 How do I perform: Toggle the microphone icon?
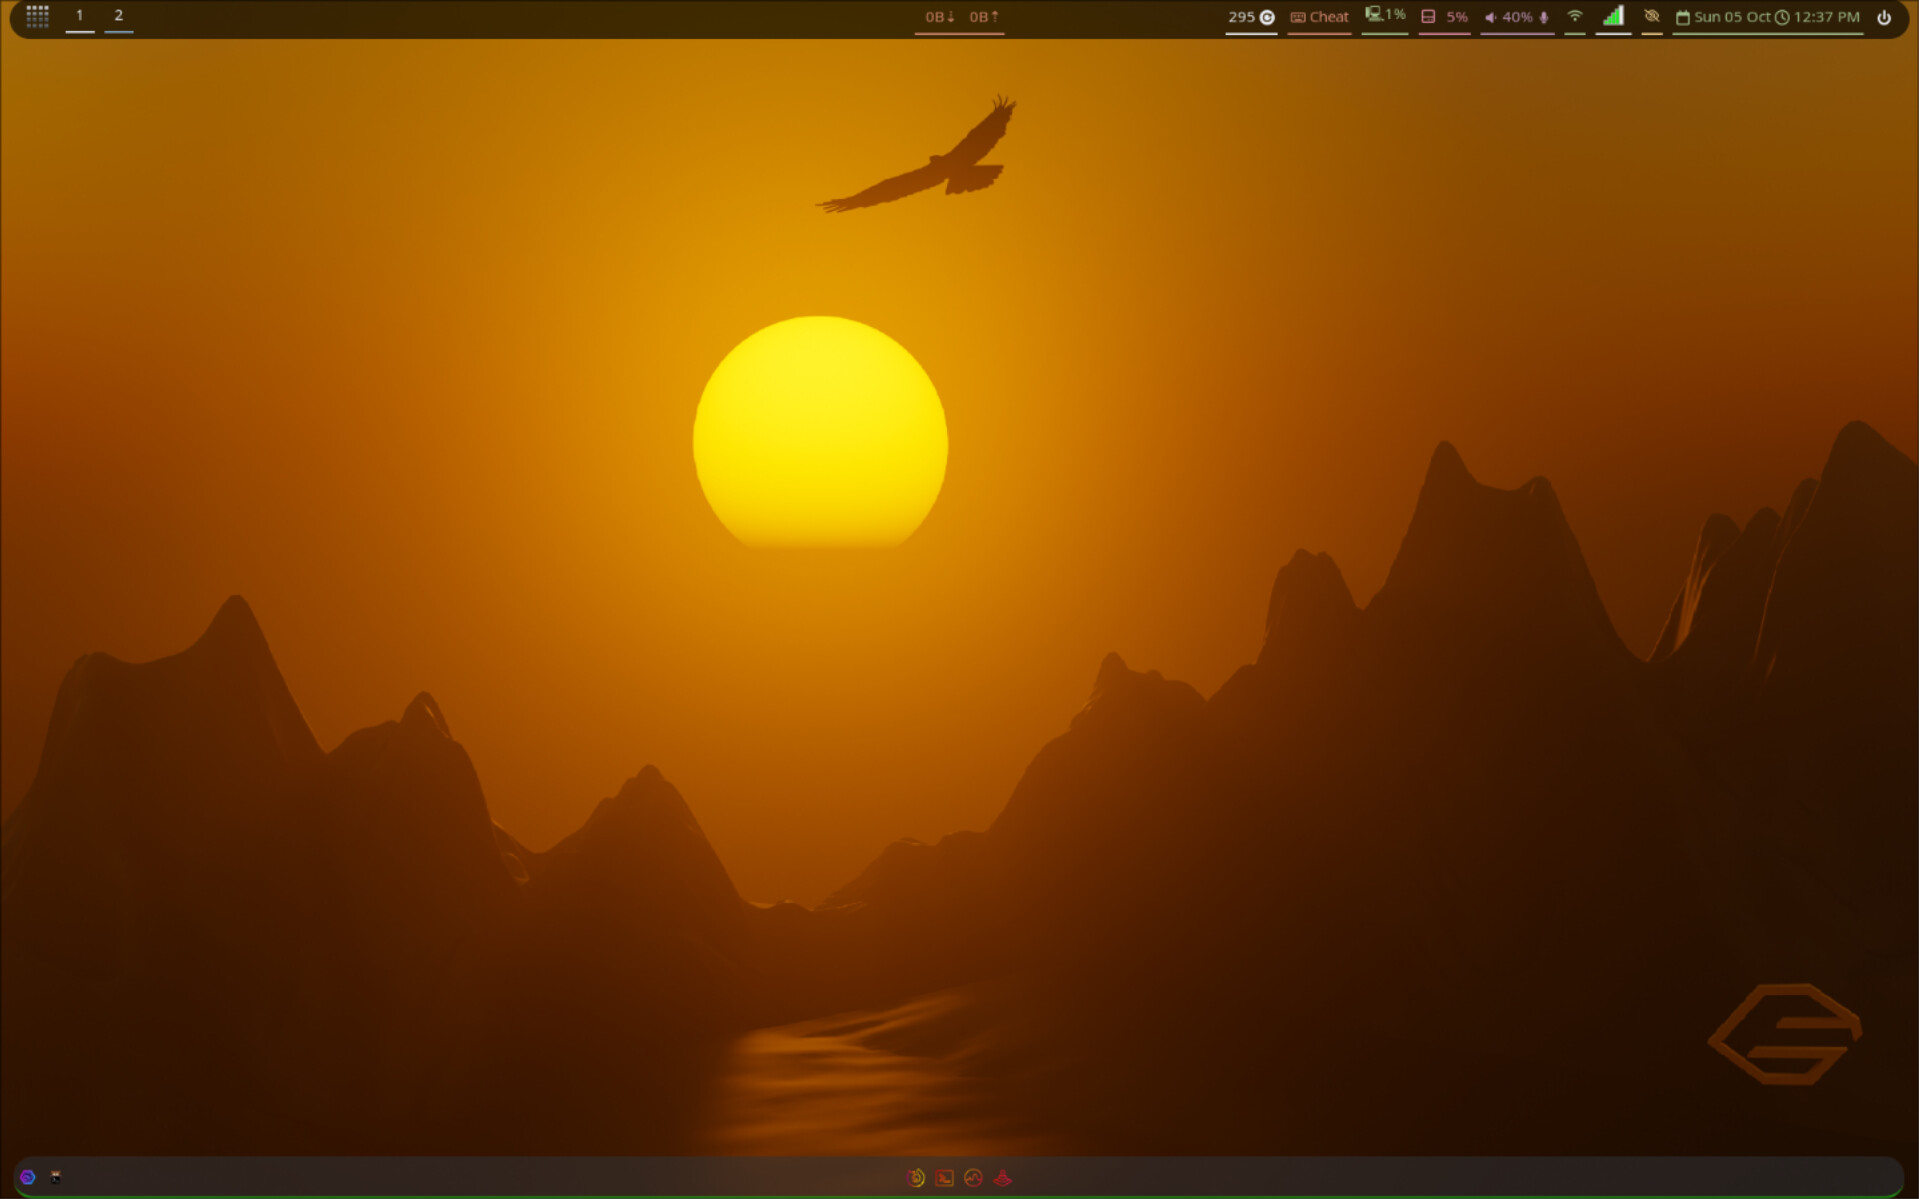tap(1544, 17)
